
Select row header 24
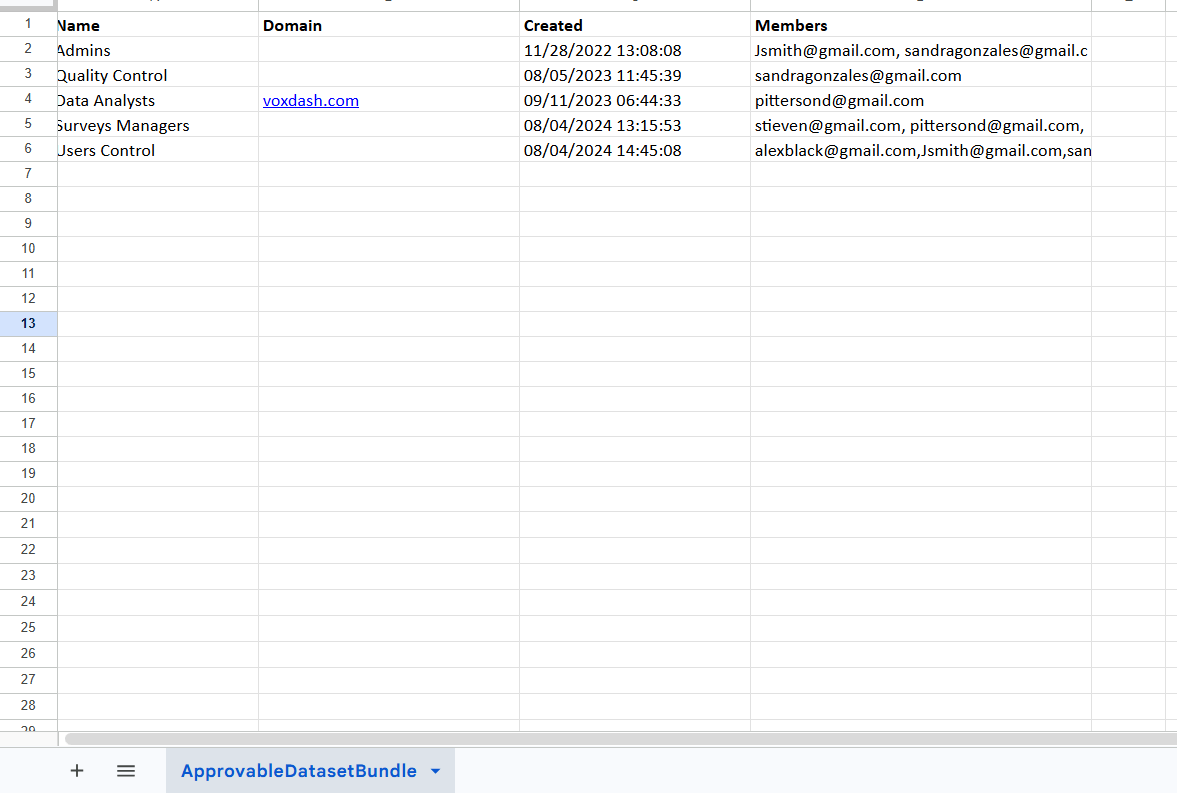point(29,602)
